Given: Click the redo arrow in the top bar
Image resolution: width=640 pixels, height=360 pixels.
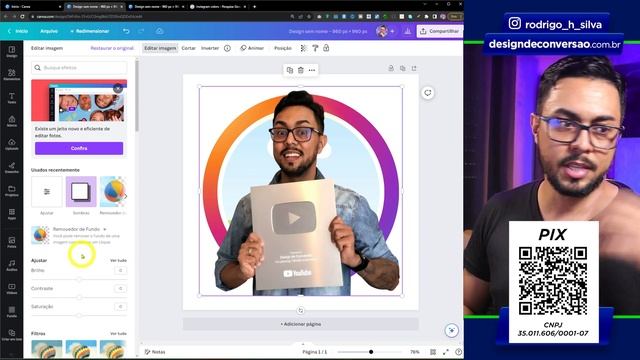Looking at the screenshot, I should (141, 31).
